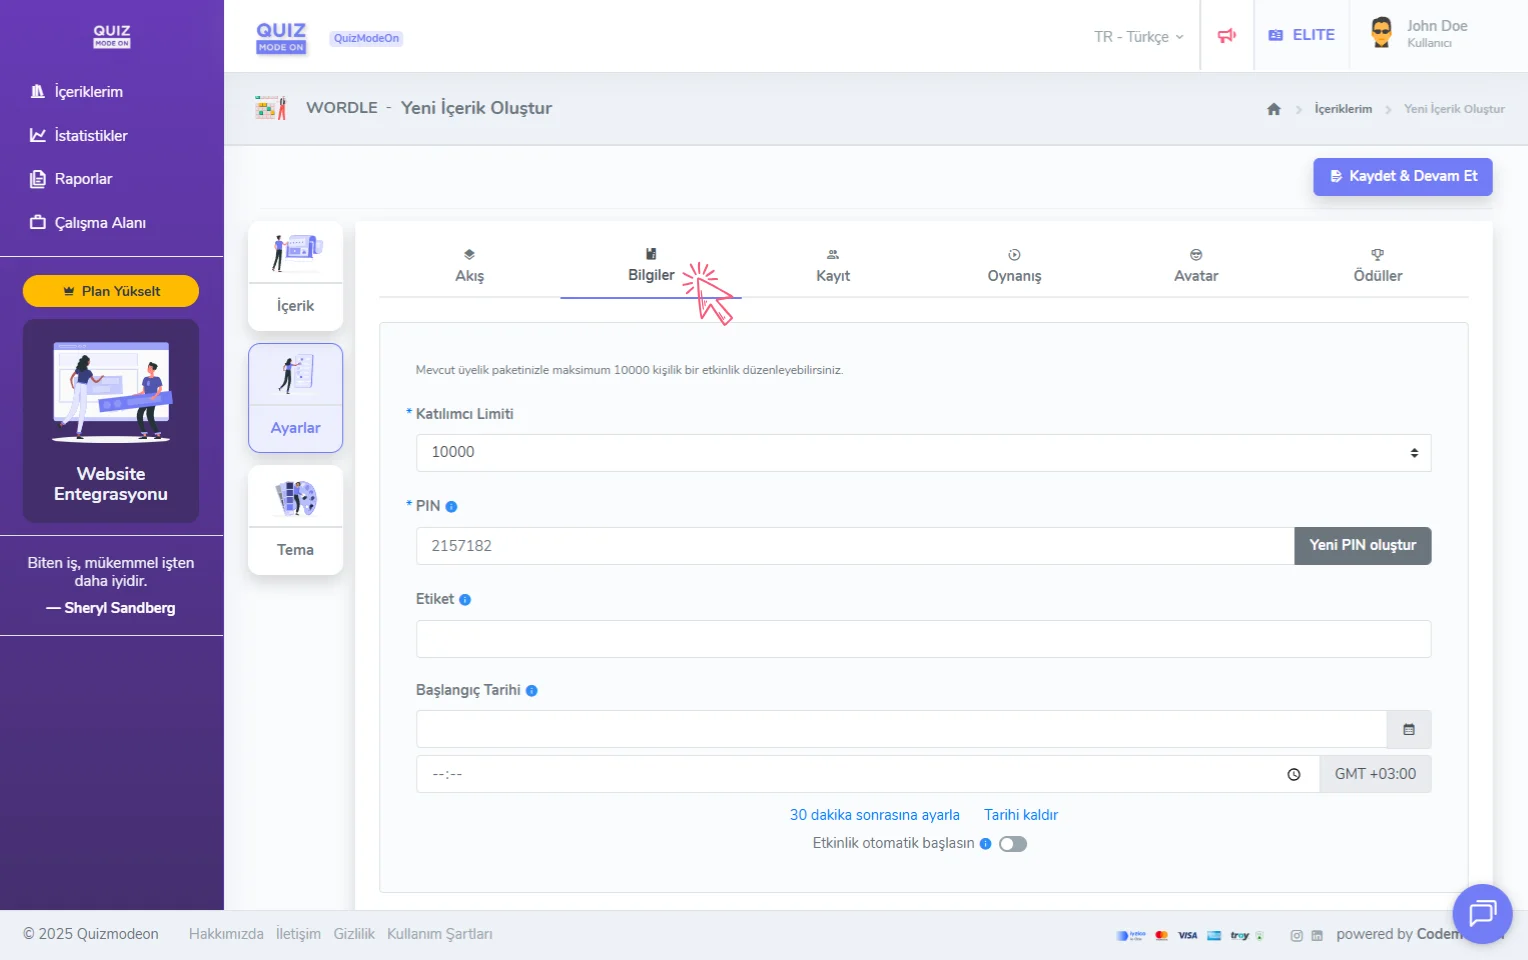The width and height of the screenshot is (1528, 960).
Task: Open the TR - Türkçe language dropdown
Action: 1138,37
